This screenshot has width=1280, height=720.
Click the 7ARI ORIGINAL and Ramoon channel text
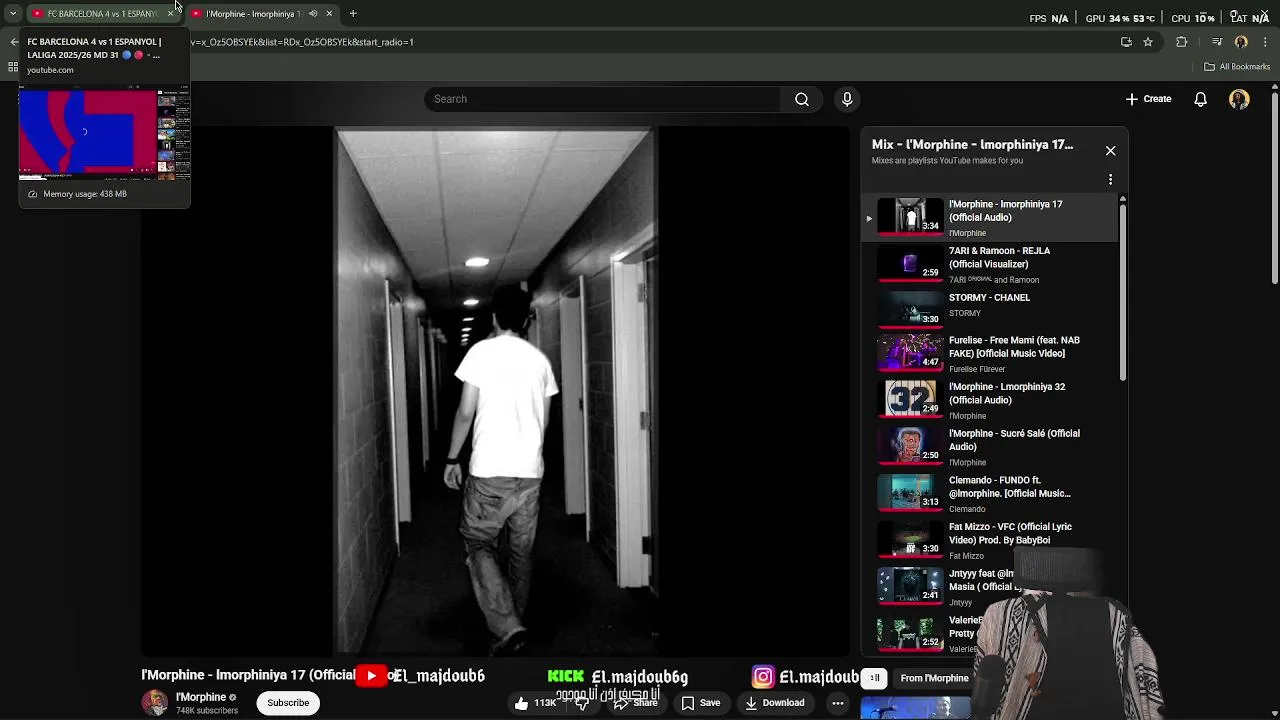pyautogui.click(x=994, y=280)
